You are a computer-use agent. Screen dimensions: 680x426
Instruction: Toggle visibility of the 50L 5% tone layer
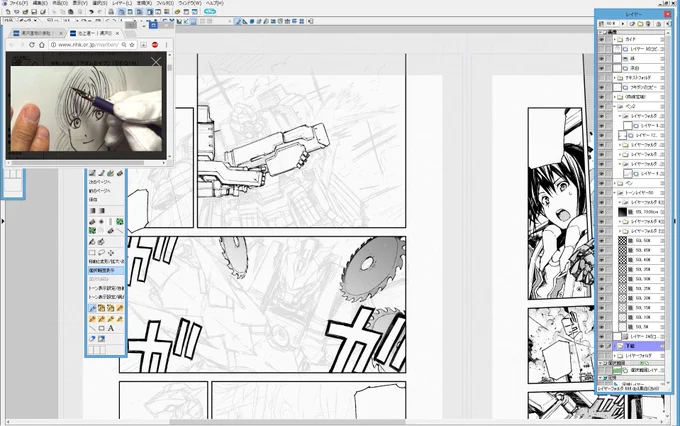point(602,327)
